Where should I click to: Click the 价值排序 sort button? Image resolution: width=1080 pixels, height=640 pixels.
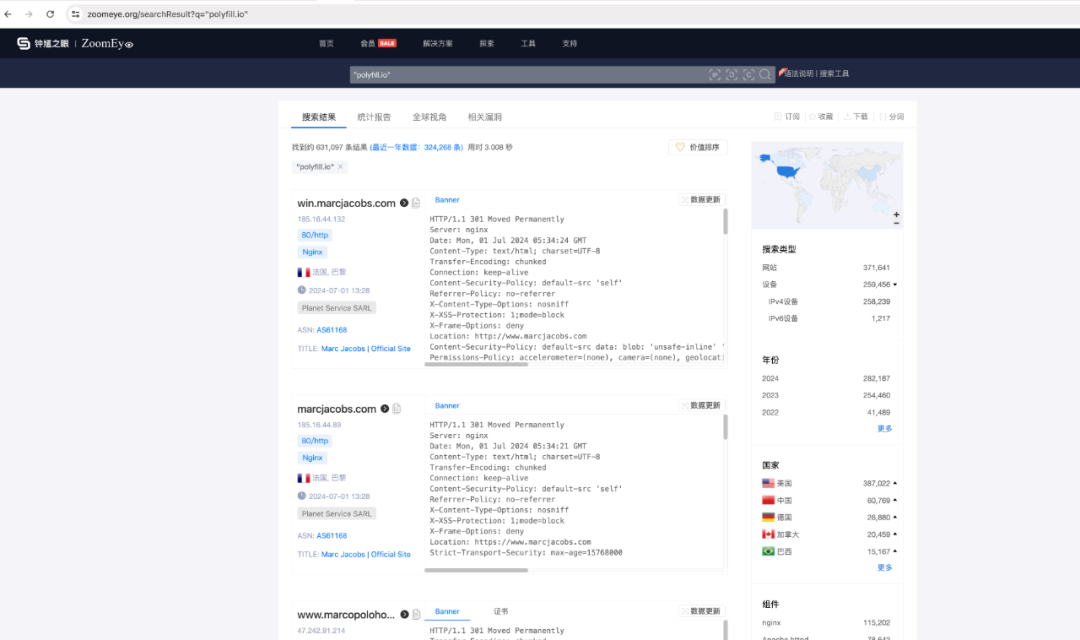[698, 147]
